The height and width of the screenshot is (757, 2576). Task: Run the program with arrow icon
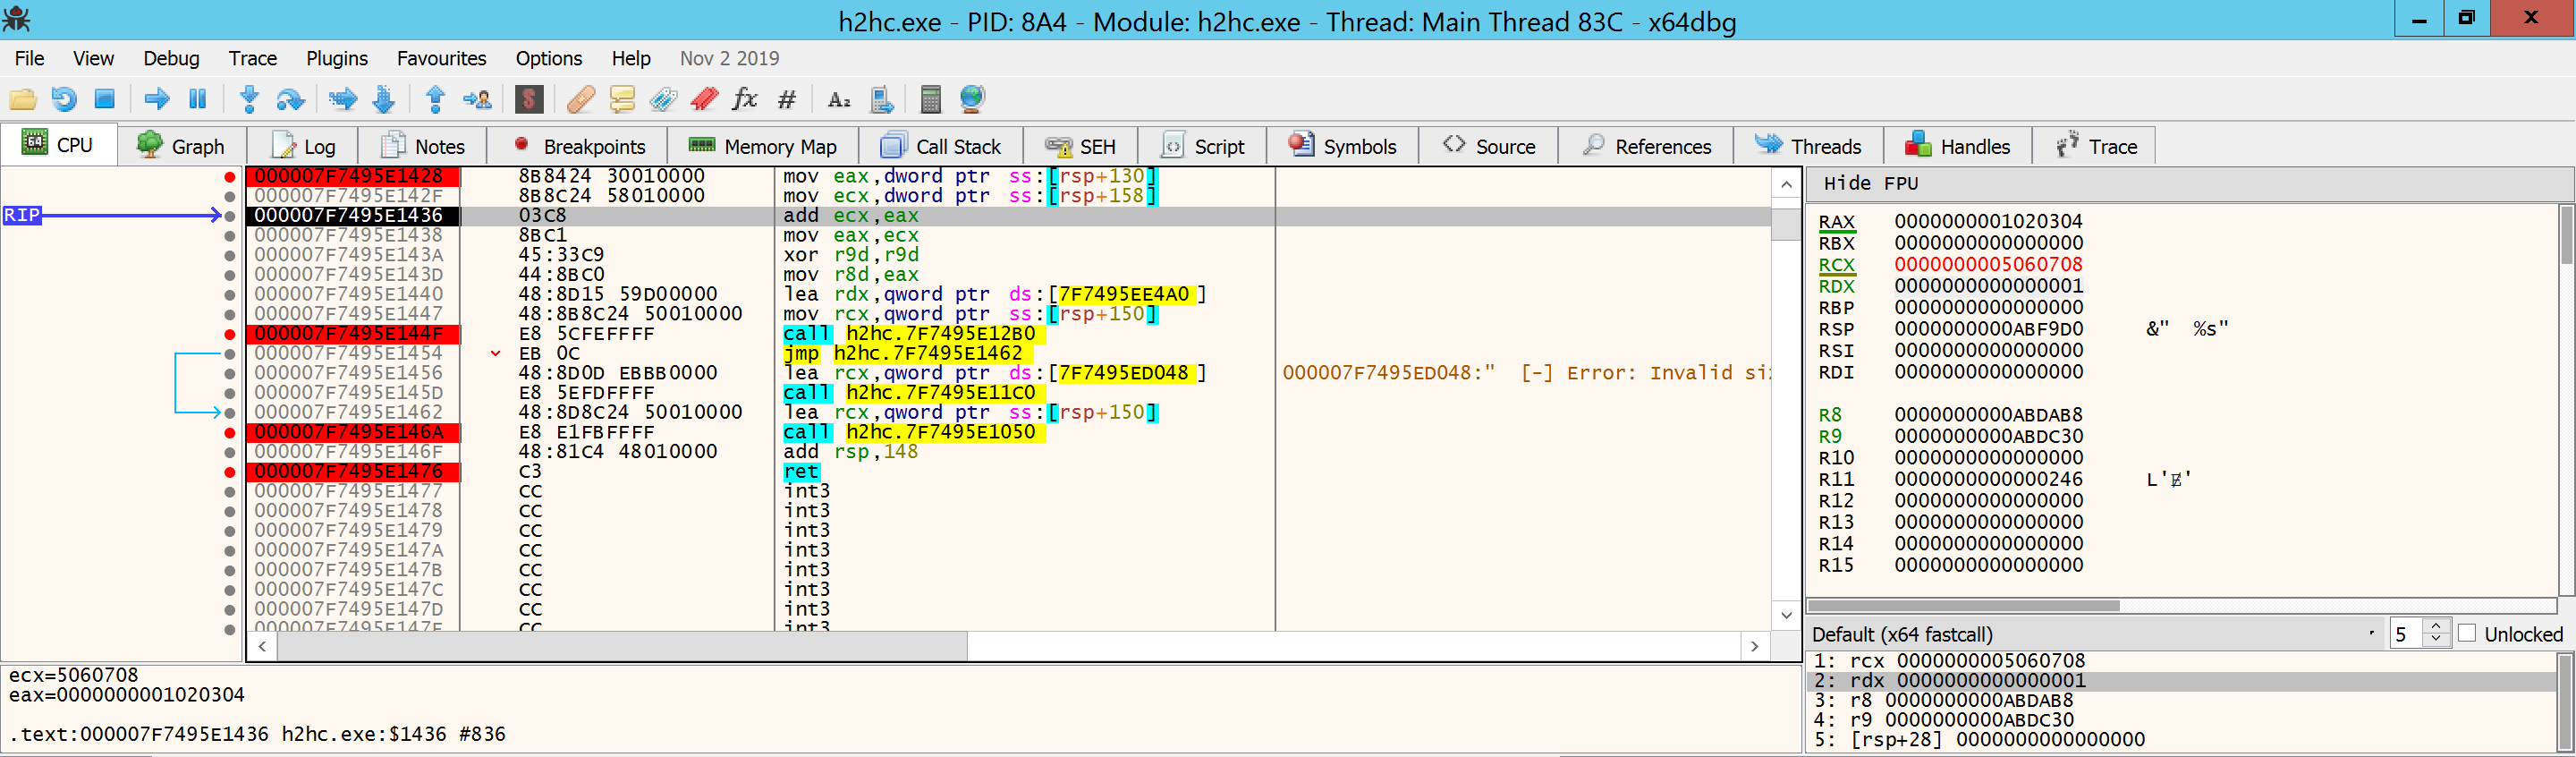[x=157, y=99]
